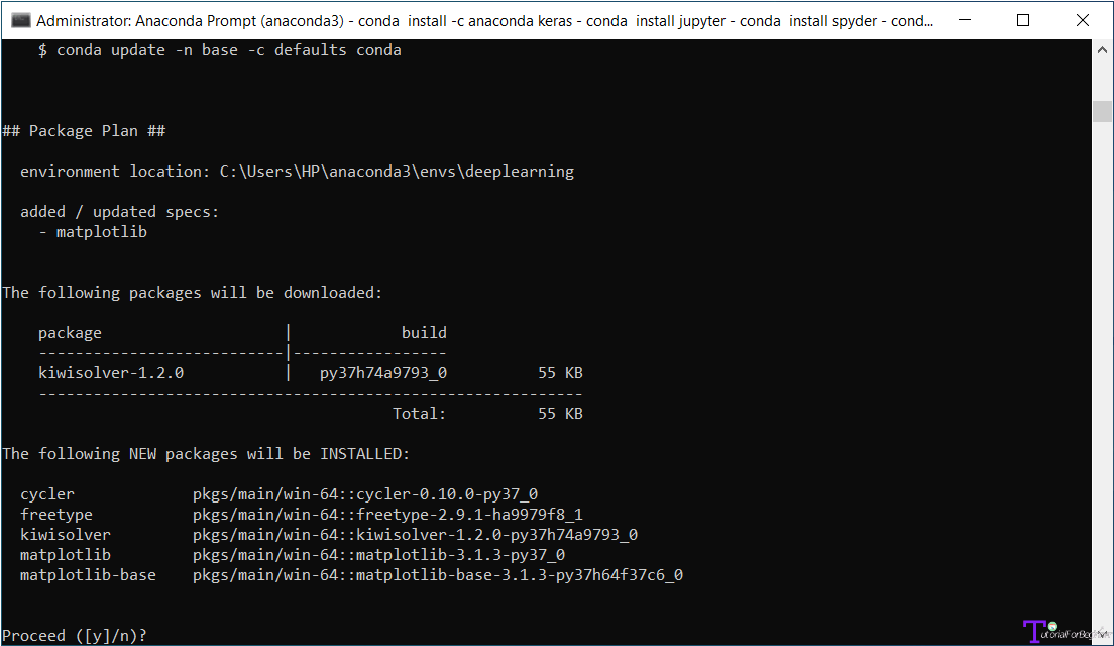The height and width of the screenshot is (646, 1114).
Task: Click the '55 KB' size in kiwisolver row
Action: click(561, 373)
